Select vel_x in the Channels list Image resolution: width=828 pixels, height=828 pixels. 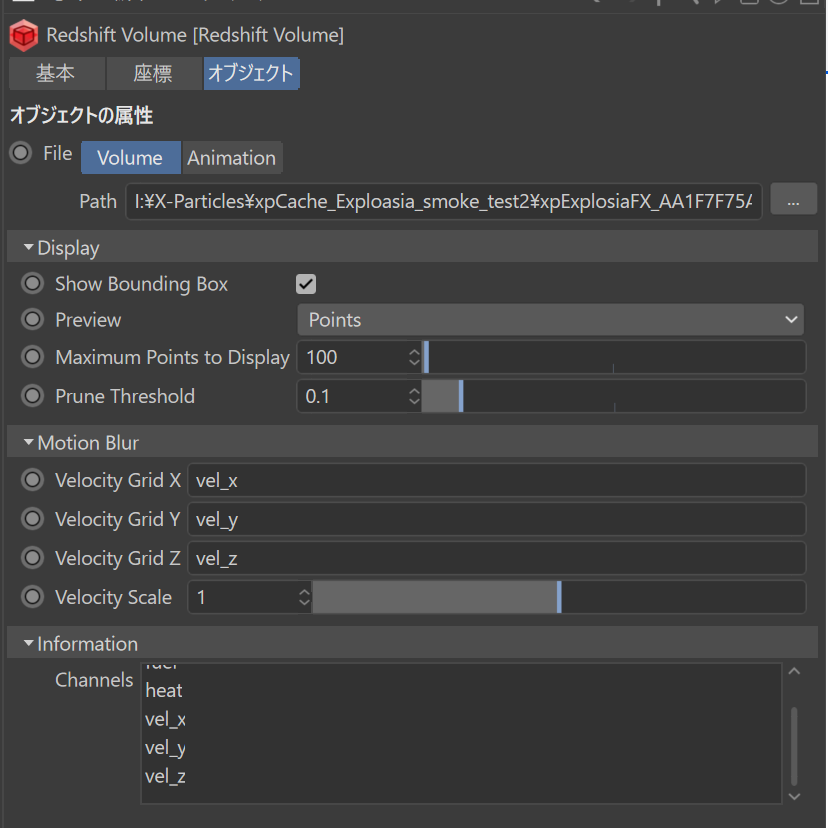coord(165,719)
